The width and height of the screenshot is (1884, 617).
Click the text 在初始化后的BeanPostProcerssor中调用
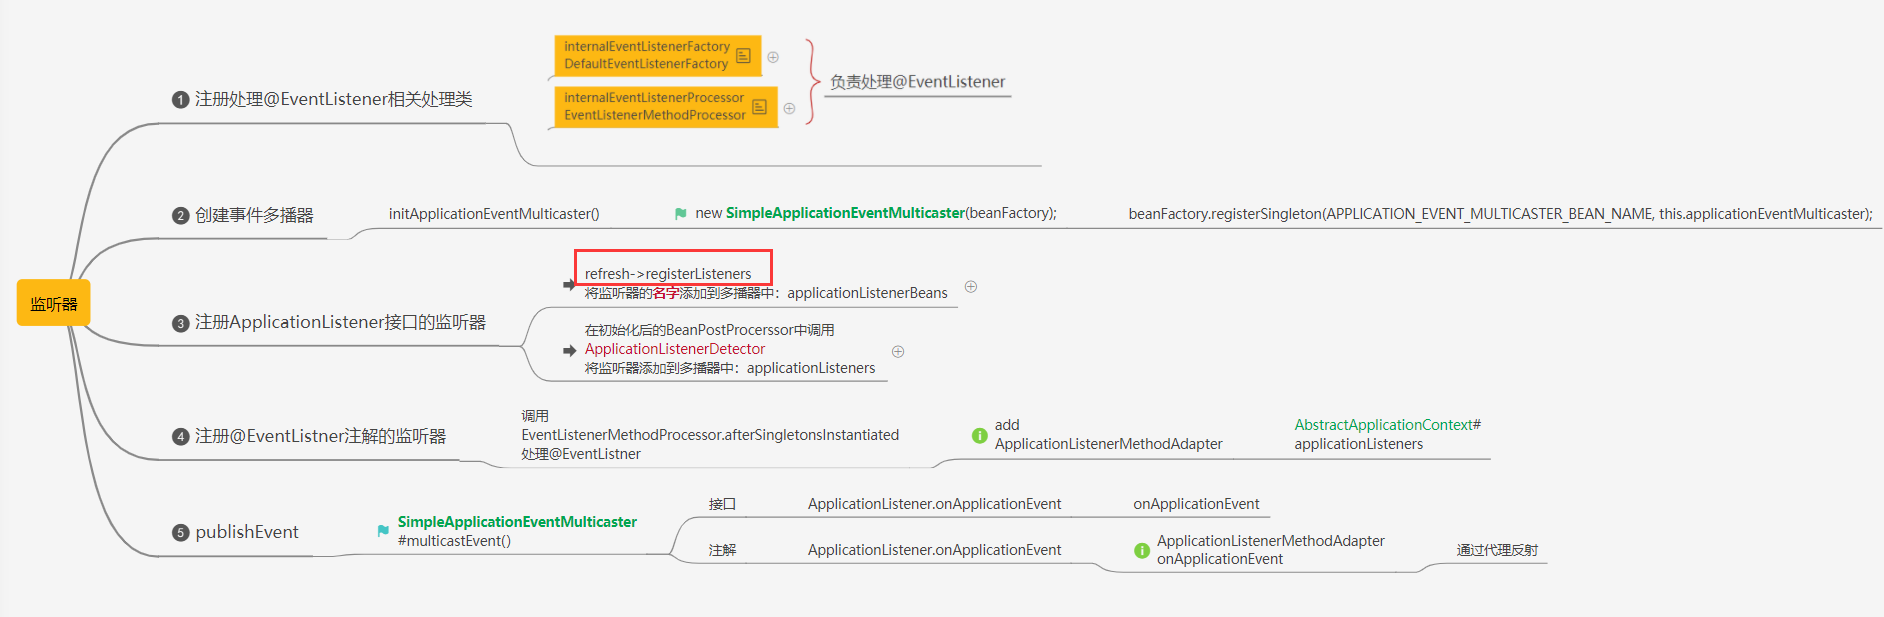(709, 330)
